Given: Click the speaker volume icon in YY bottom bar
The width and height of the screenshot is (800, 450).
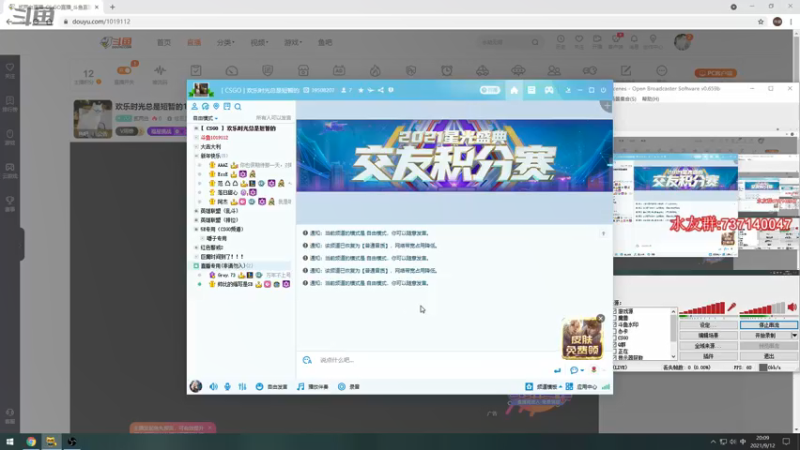Looking at the screenshot, I should (x=213, y=387).
